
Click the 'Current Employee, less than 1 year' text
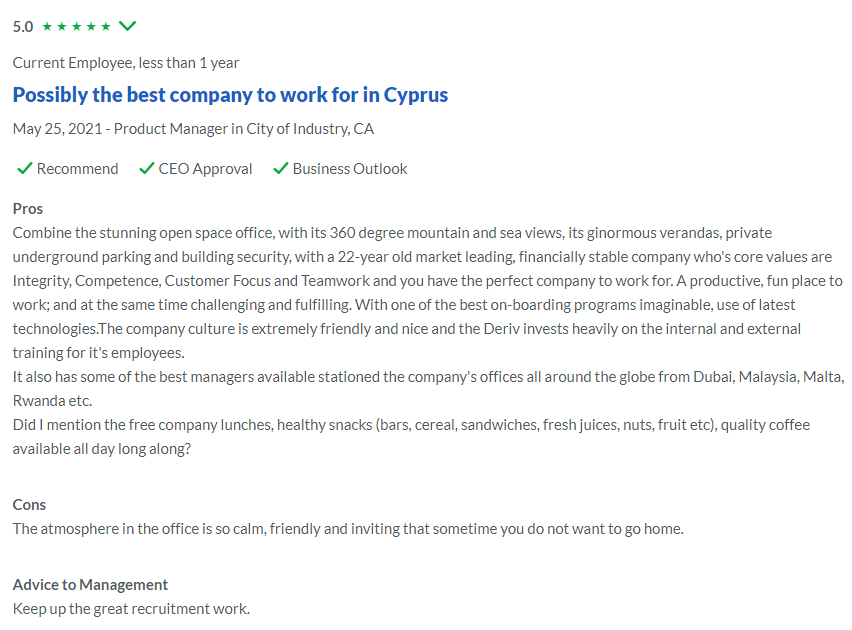(x=126, y=63)
